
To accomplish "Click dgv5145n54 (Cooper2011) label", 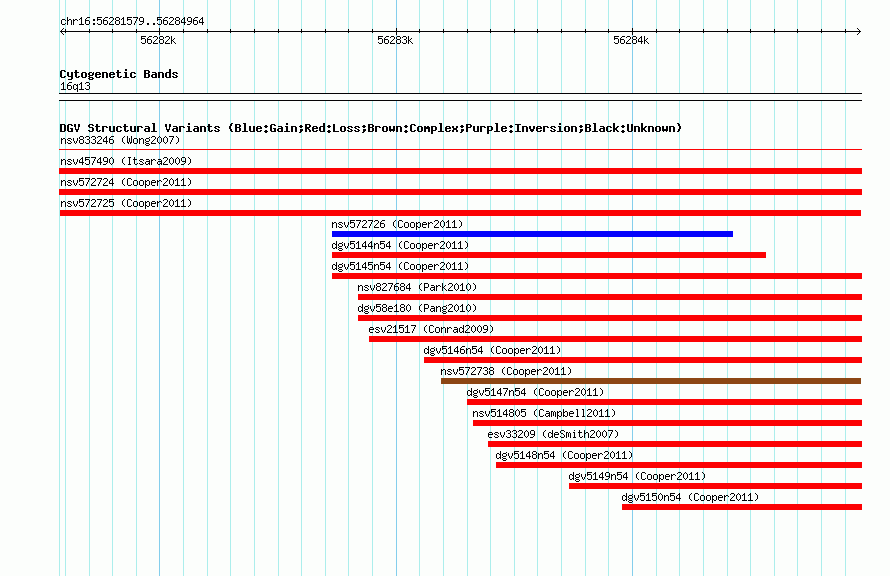I will 400,266.
